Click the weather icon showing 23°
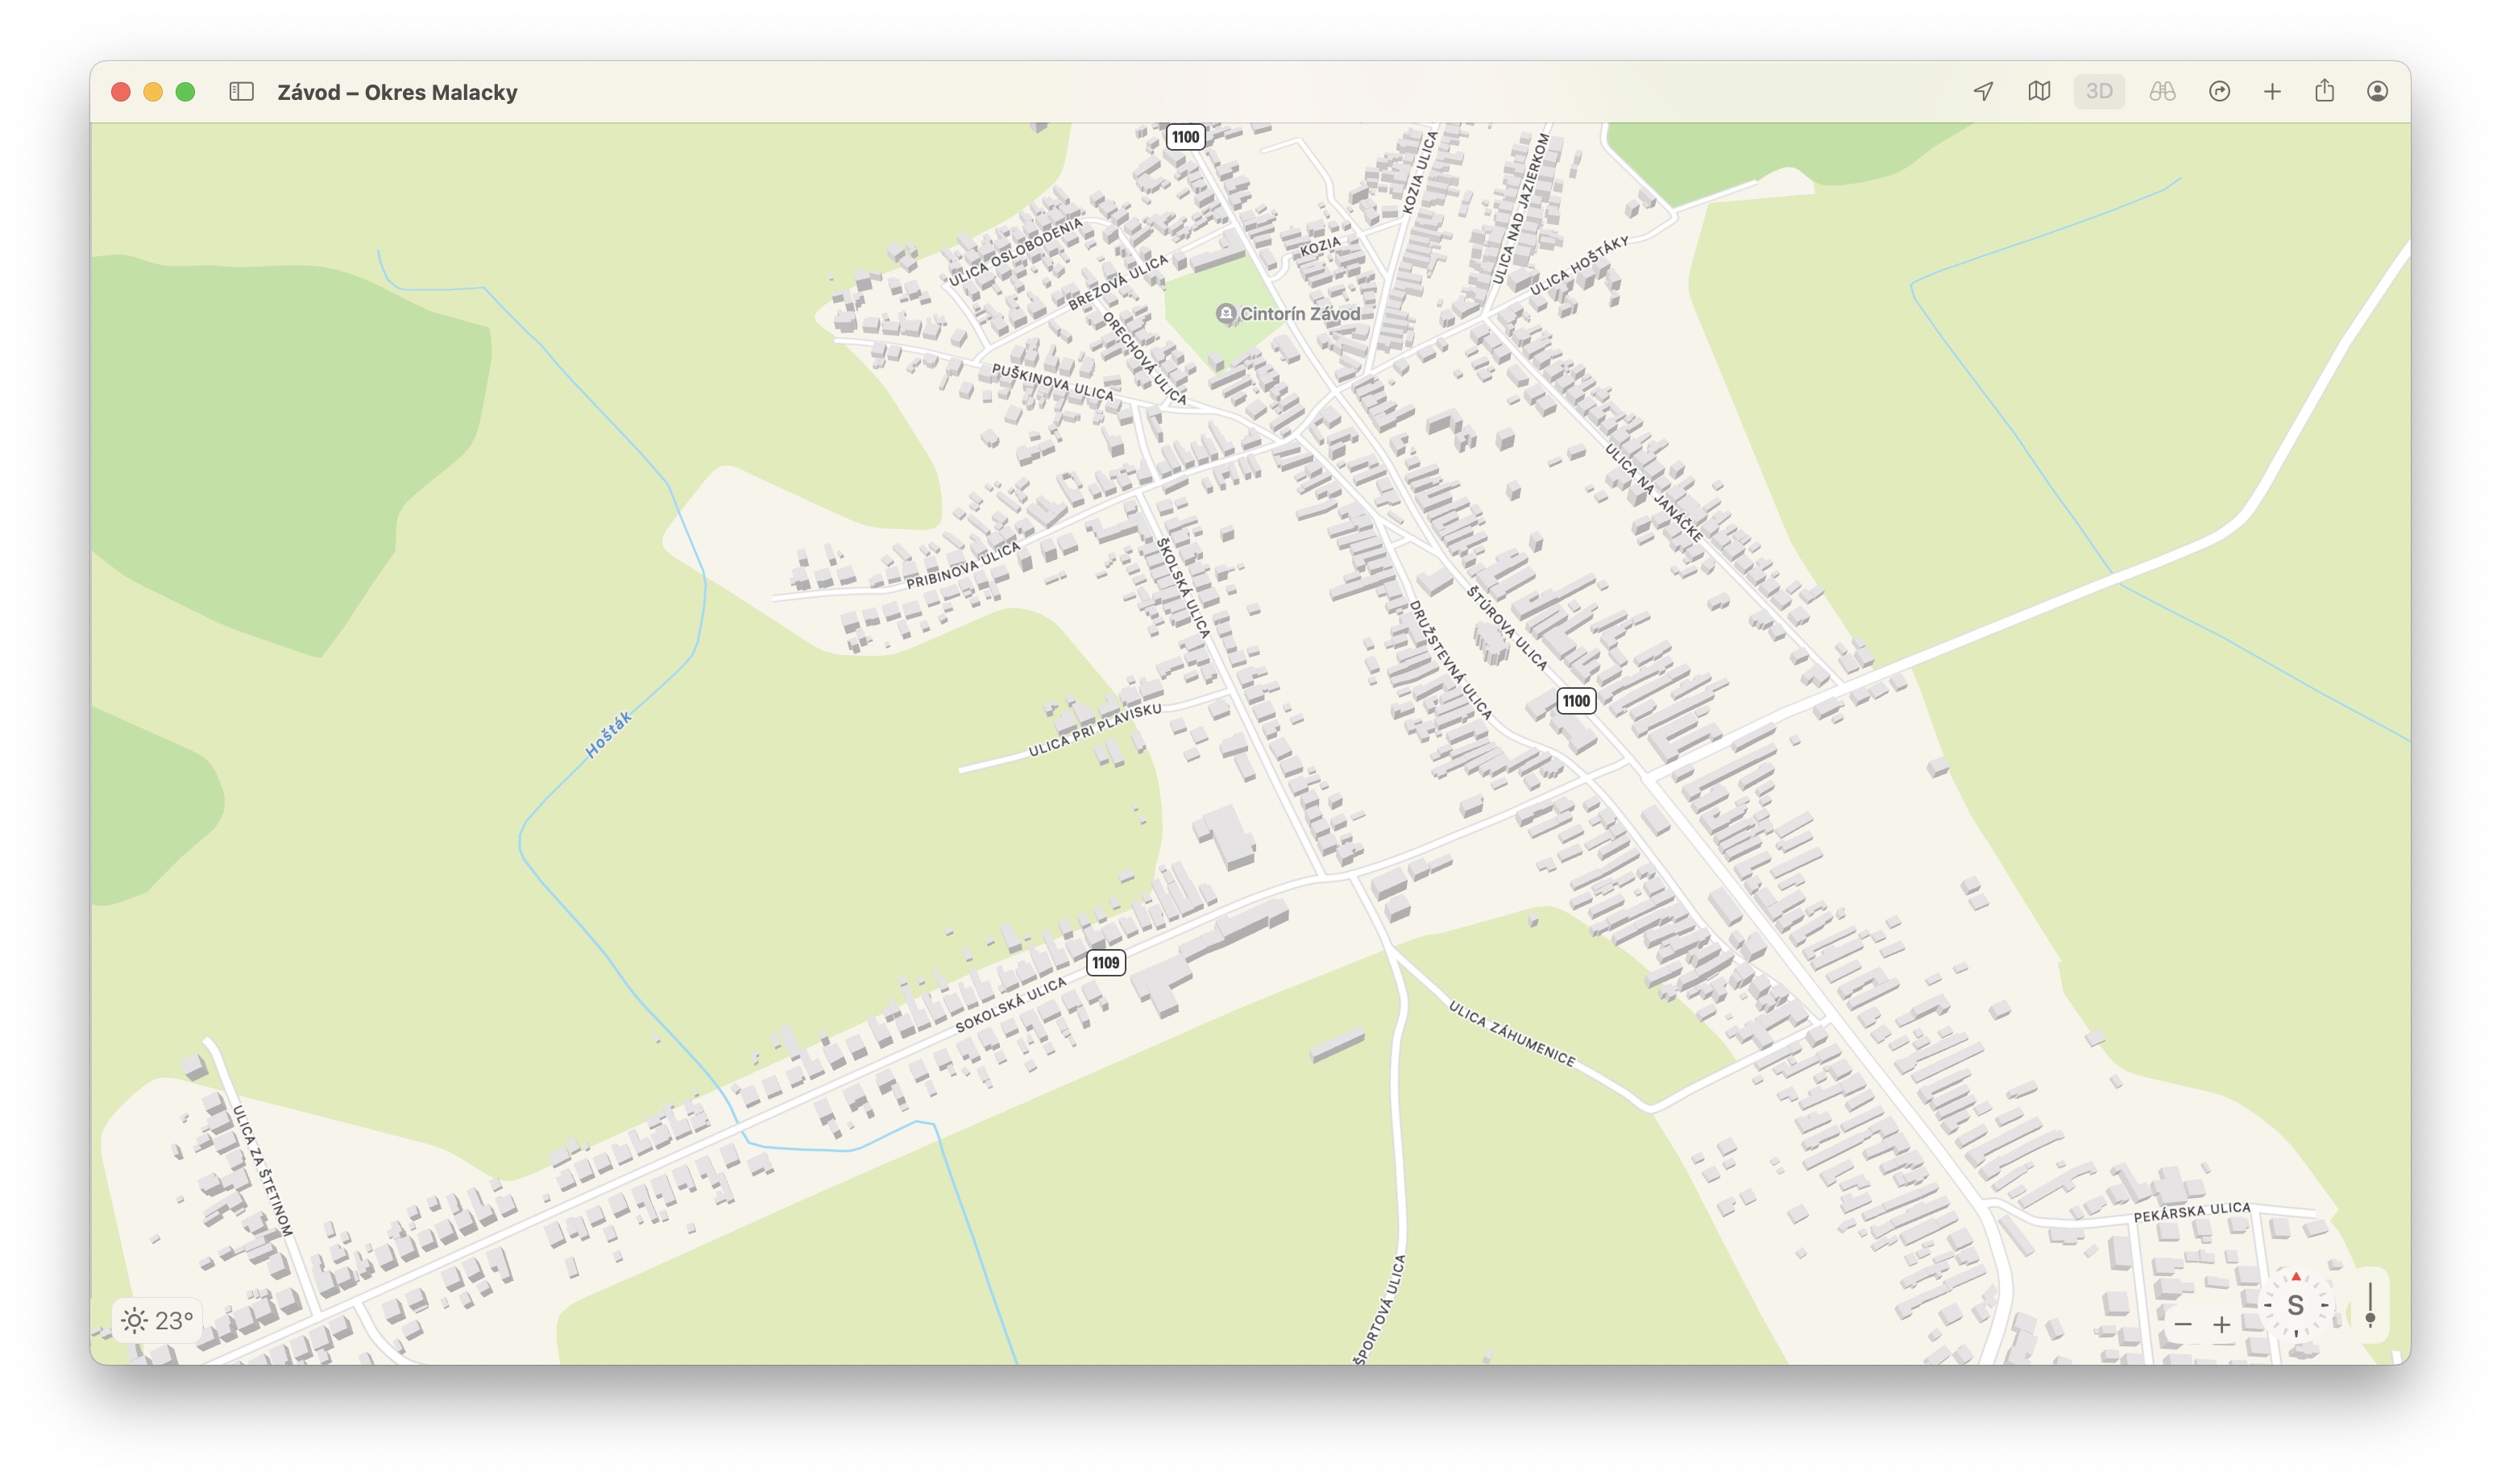Image resolution: width=2501 pixels, height=1484 pixels. click(x=156, y=1320)
